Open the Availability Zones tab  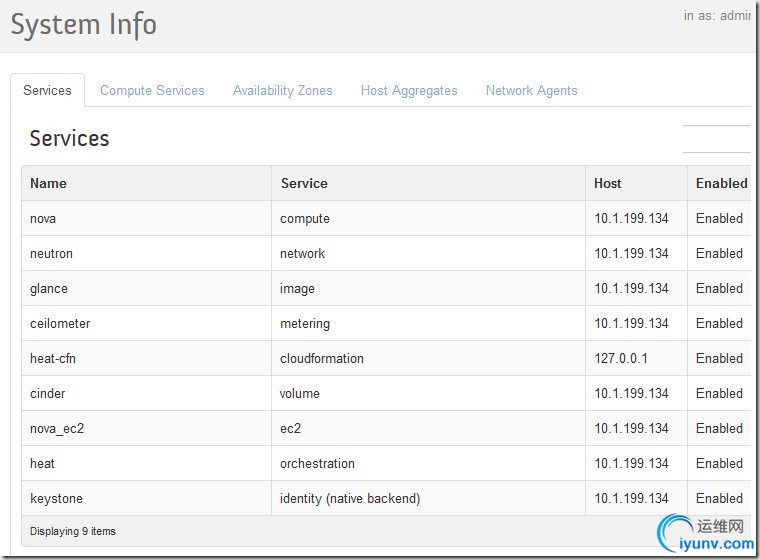click(282, 90)
